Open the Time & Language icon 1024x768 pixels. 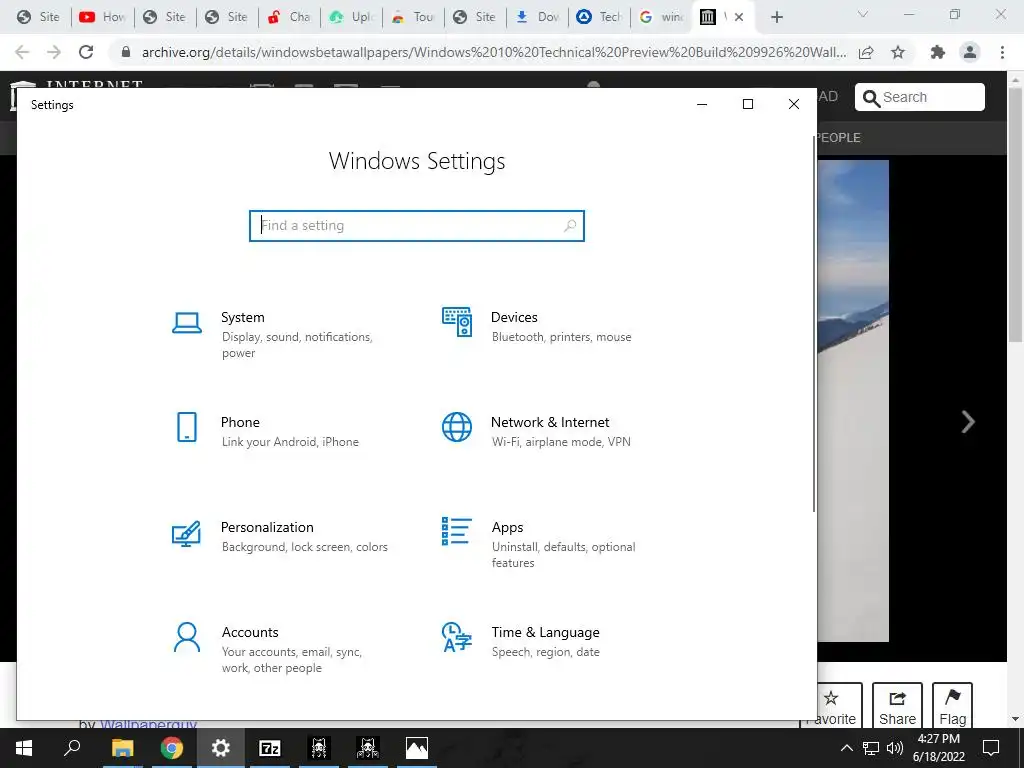(456, 637)
